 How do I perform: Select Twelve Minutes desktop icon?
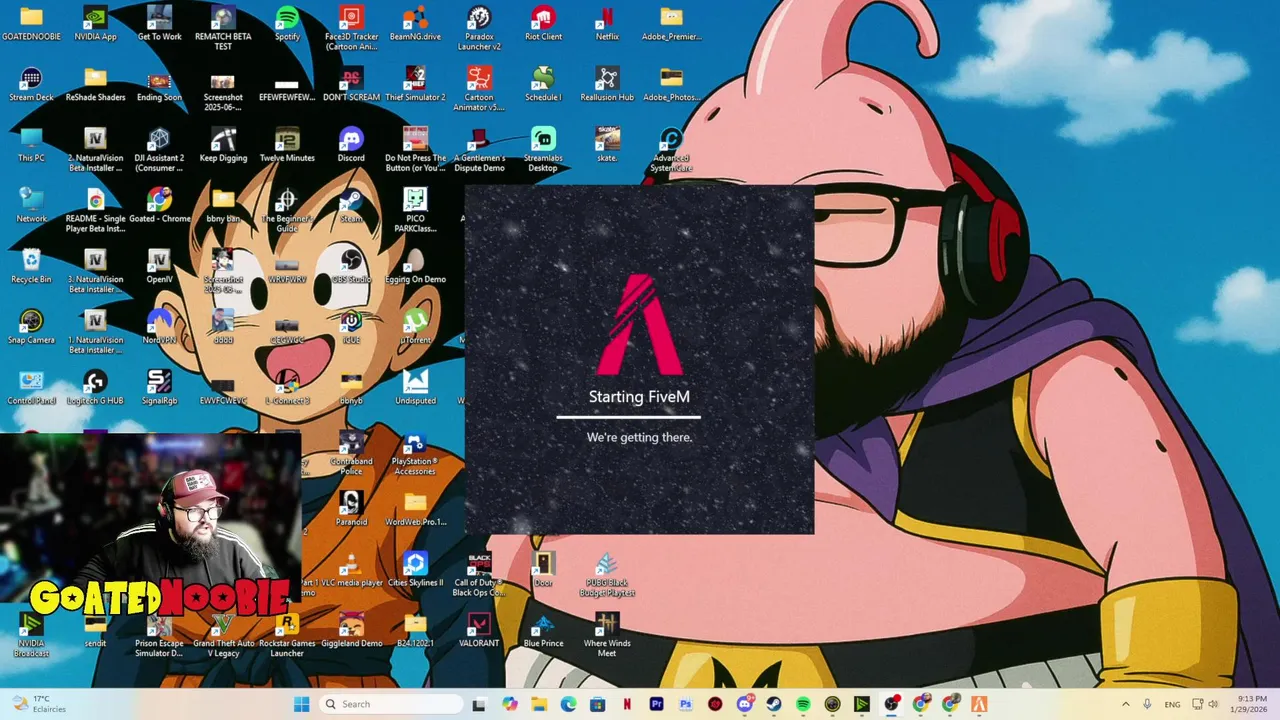pyautogui.click(x=287, y=145)
